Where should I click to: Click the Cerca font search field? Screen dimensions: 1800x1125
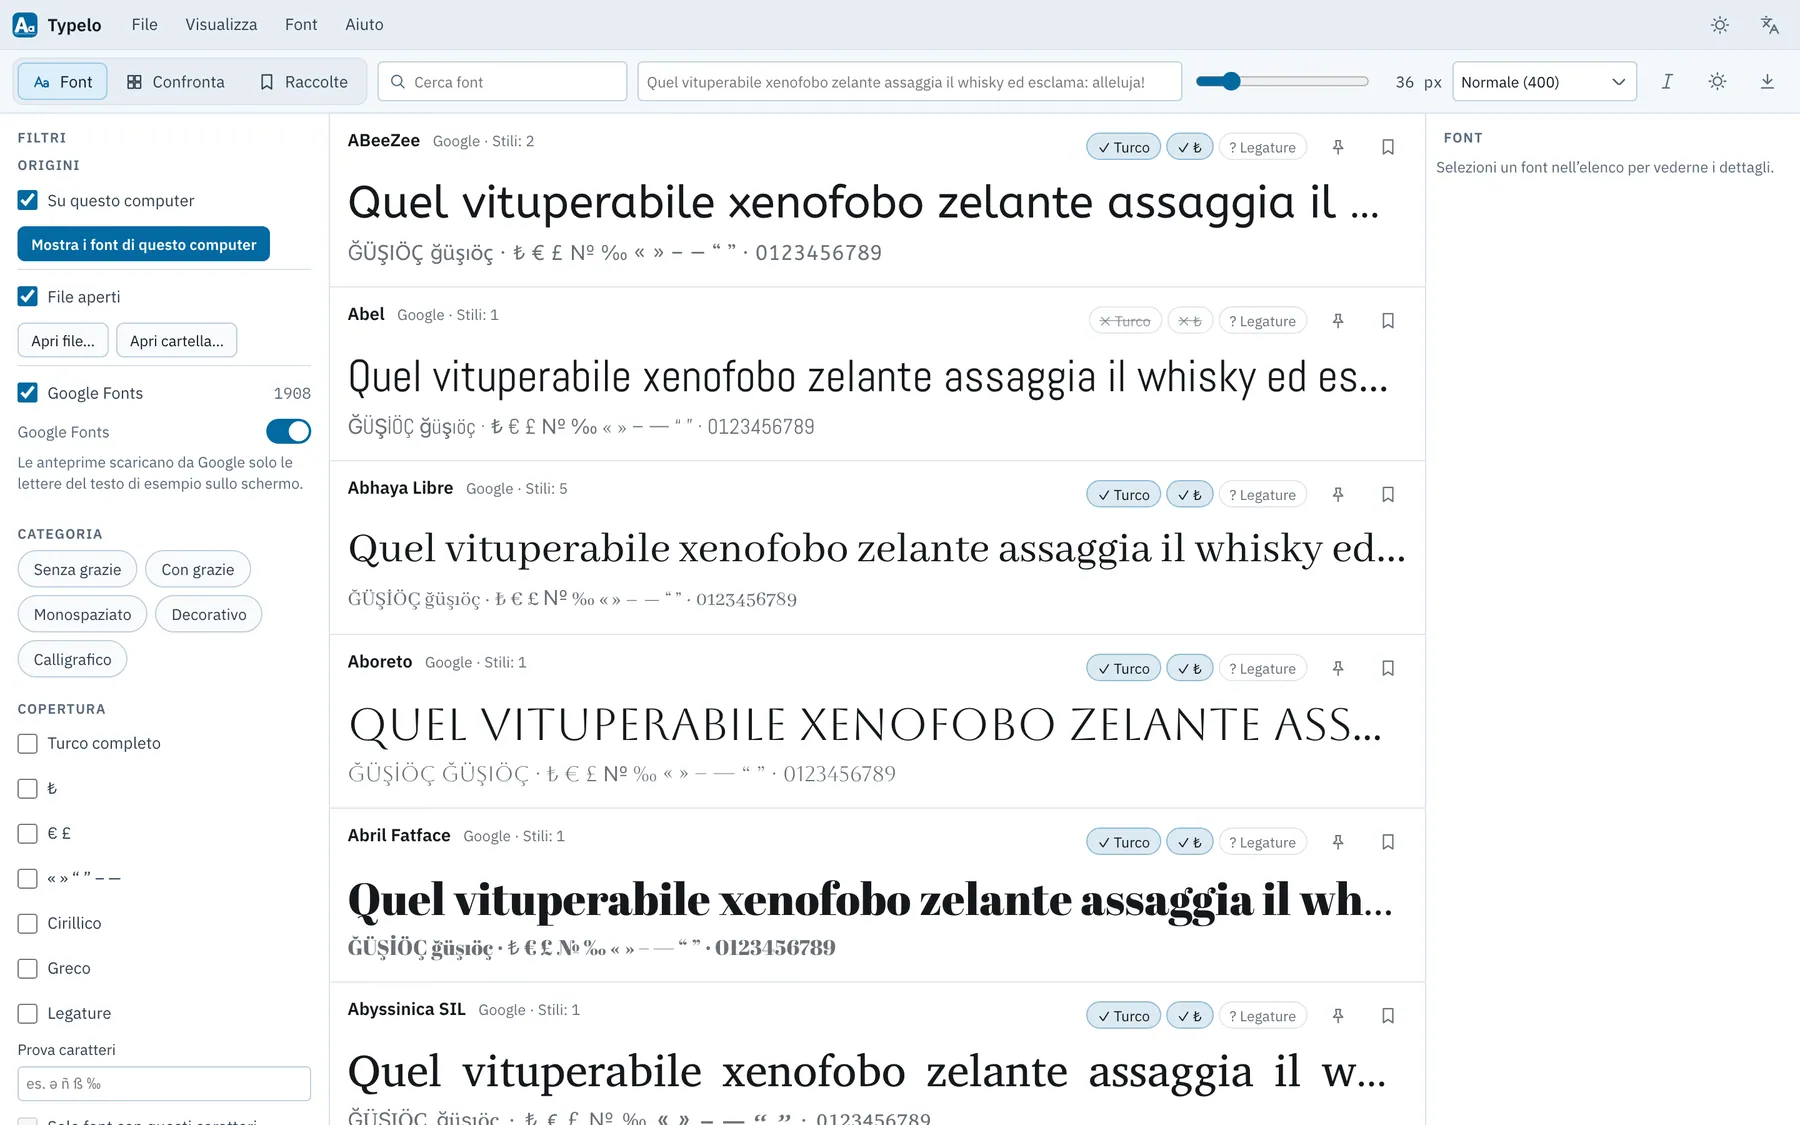click(502, 82)
